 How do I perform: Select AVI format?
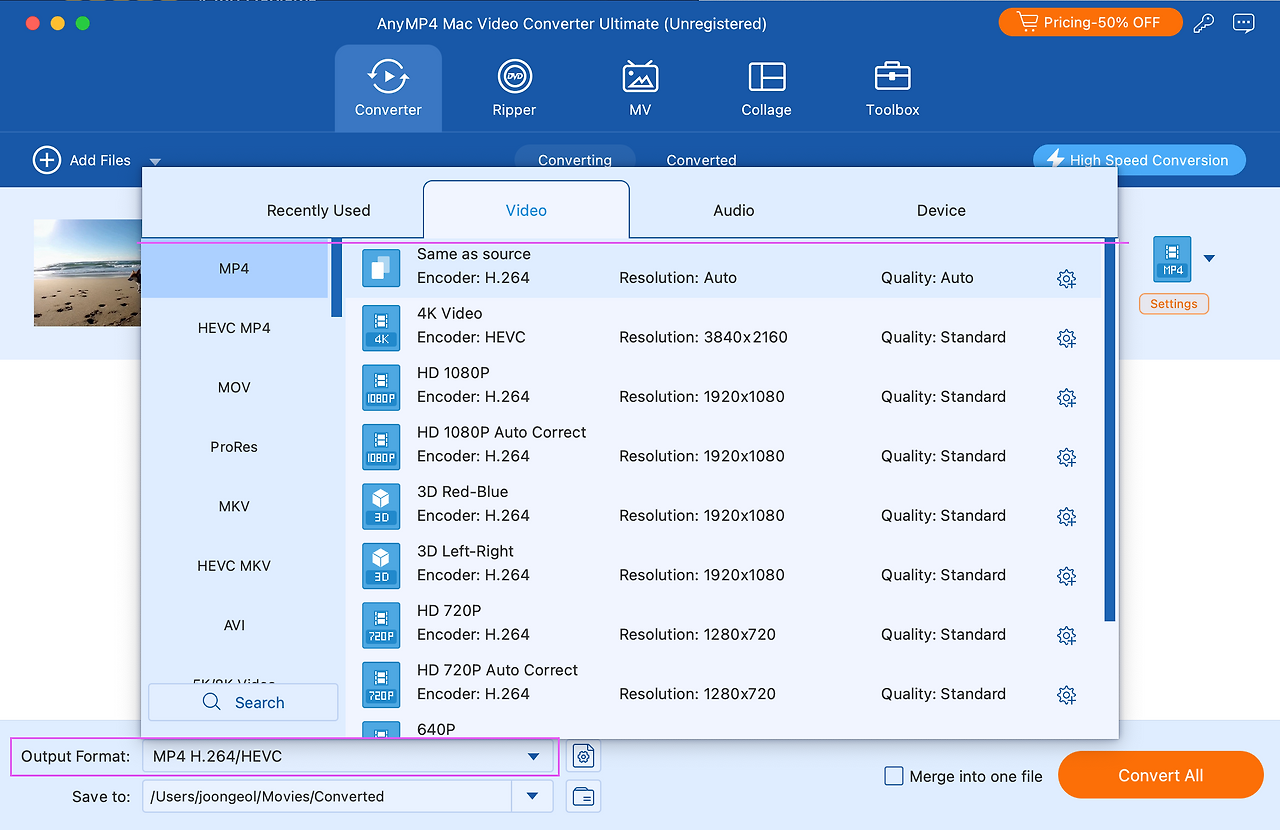(234, 625)
